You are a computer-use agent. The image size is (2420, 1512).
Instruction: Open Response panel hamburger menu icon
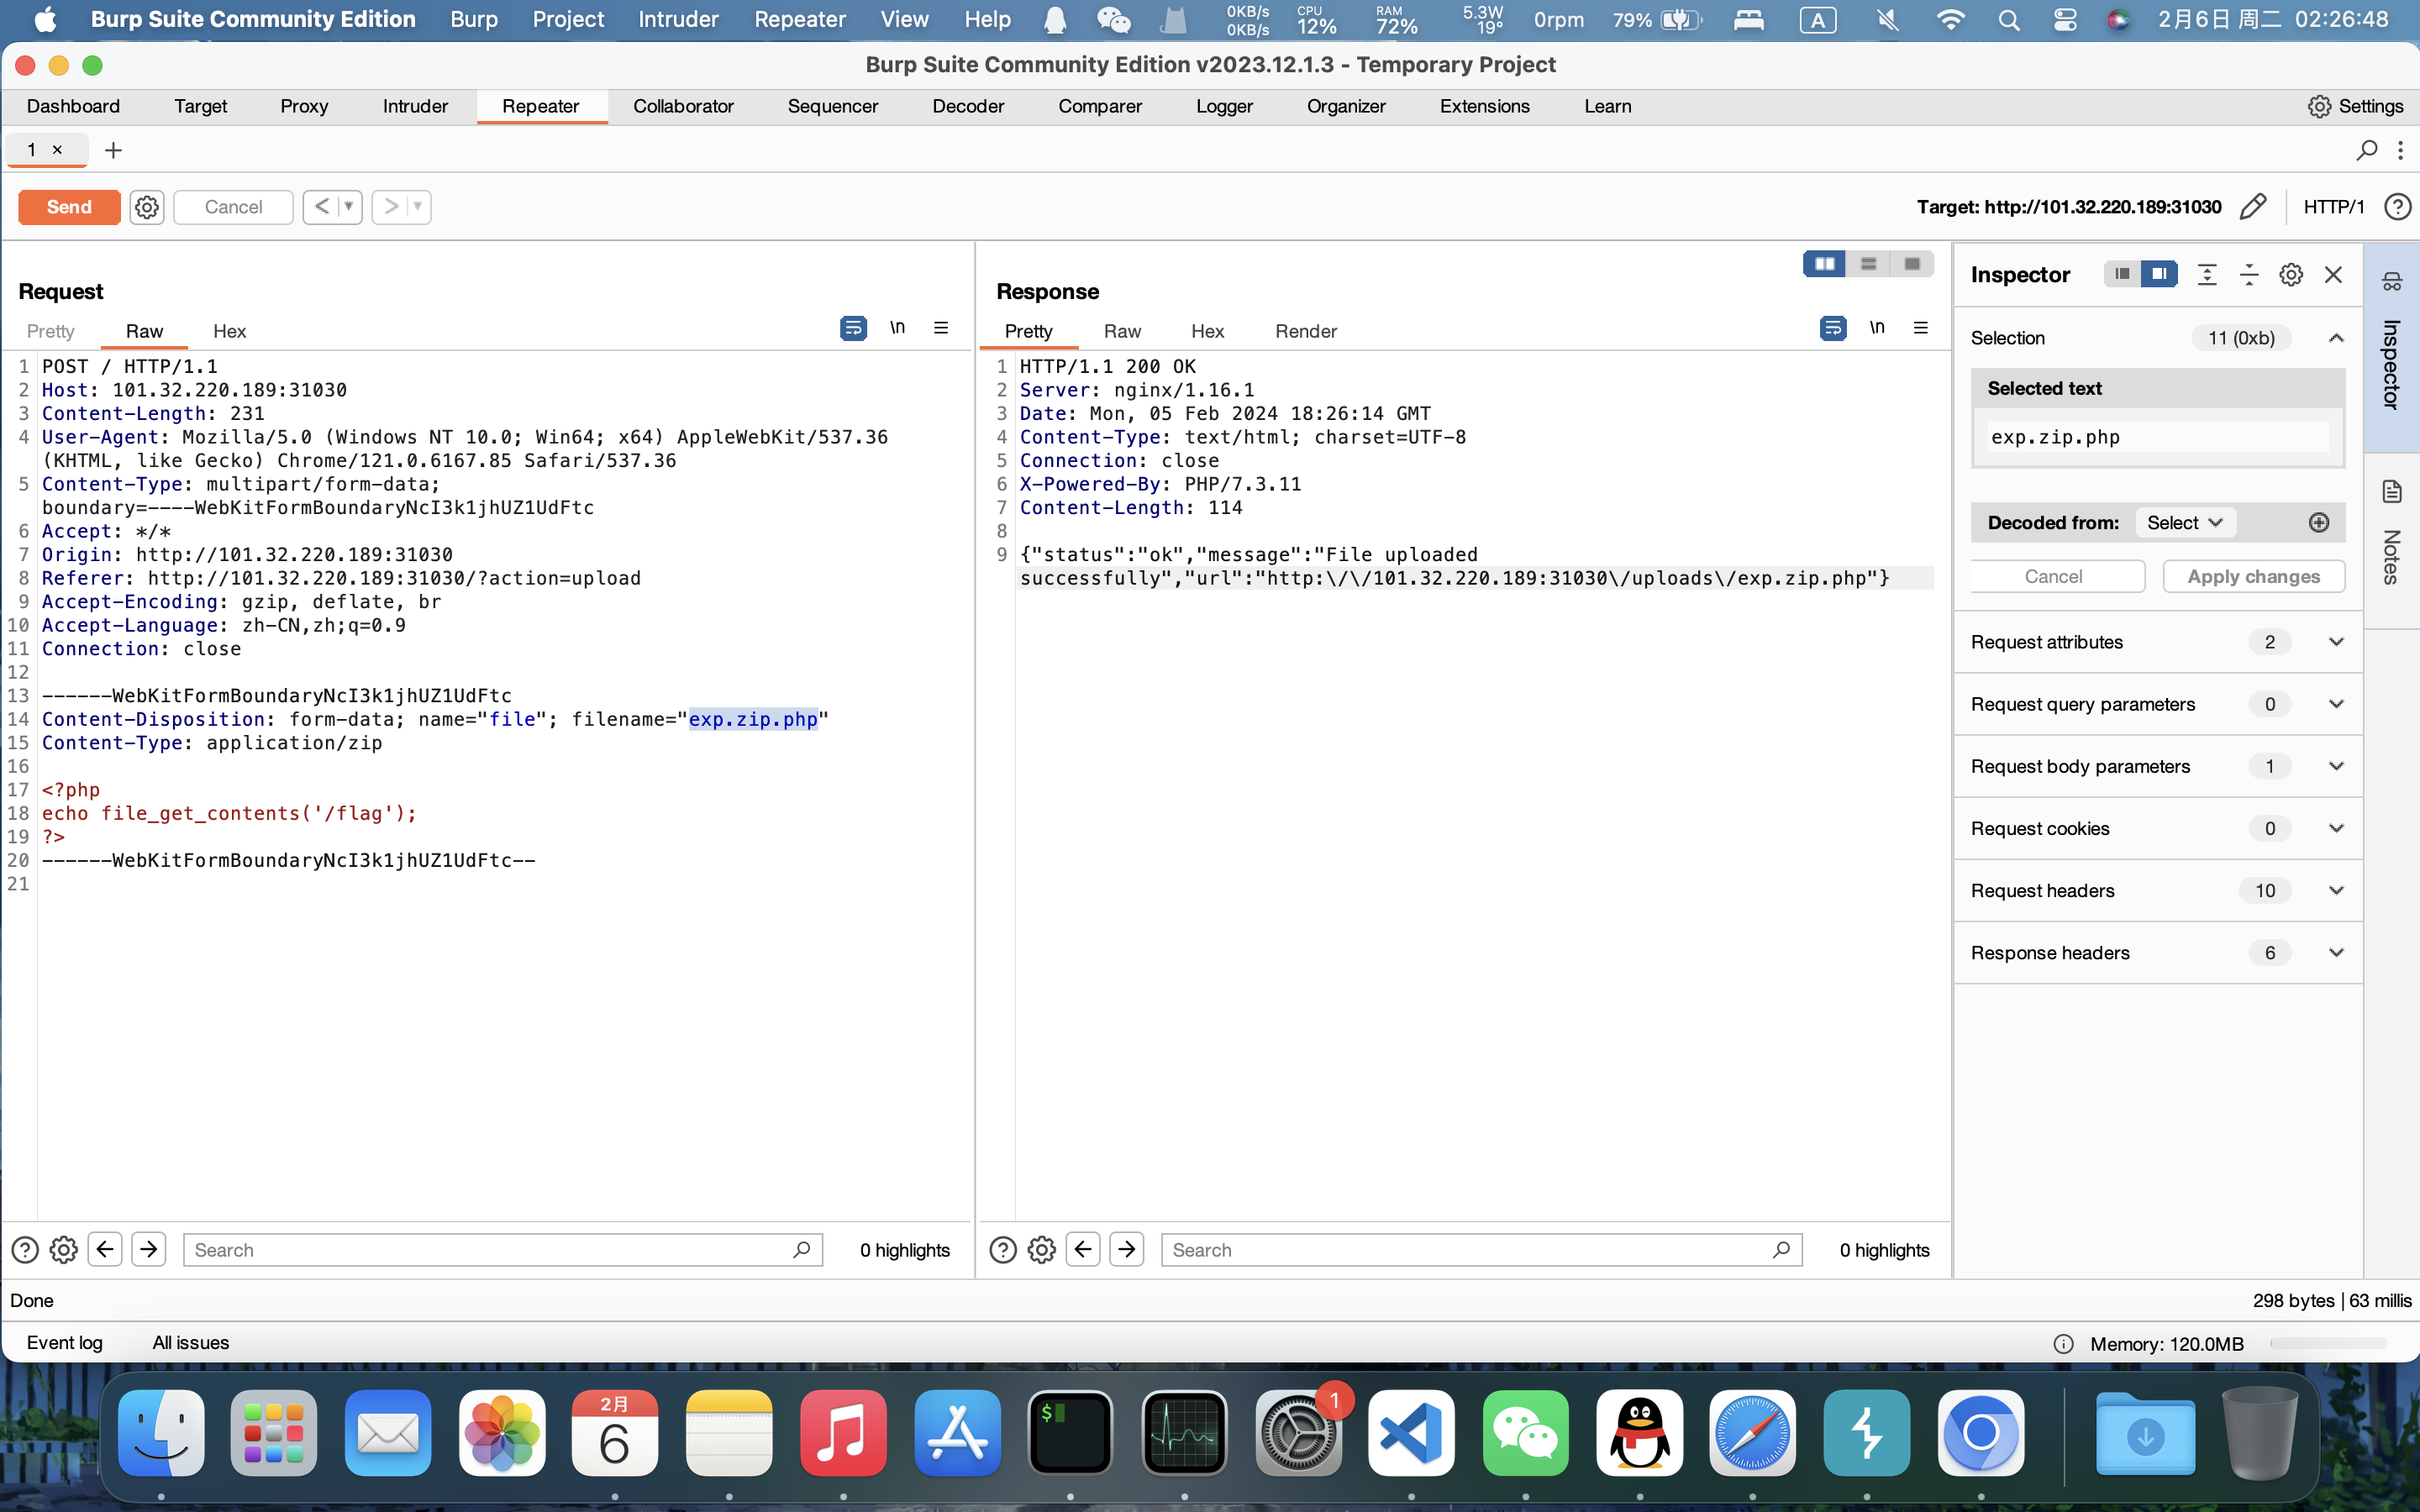pyautogui.click(x=1920, y=328)
